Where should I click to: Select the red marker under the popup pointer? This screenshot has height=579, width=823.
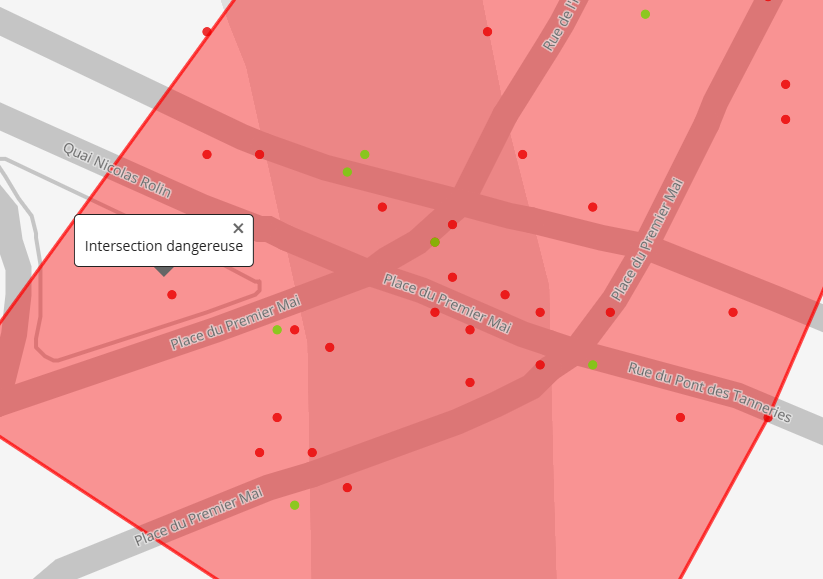click(x=172, y=295)
